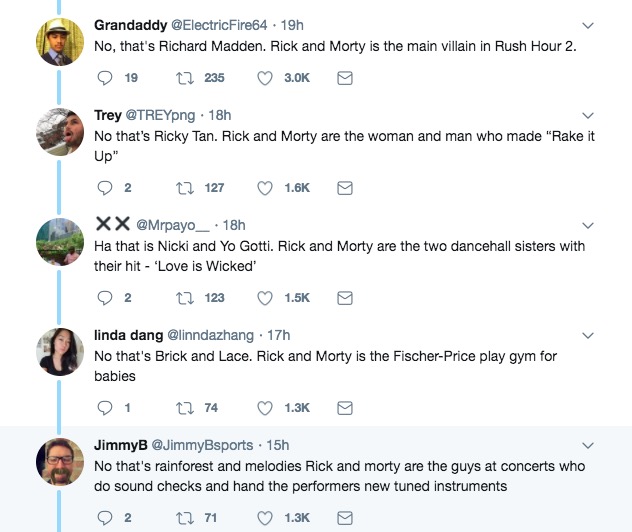This screenshot has width=632, height=532.
Task: Click JimmyB's profile avatar
Action: (x=60, y=462)
